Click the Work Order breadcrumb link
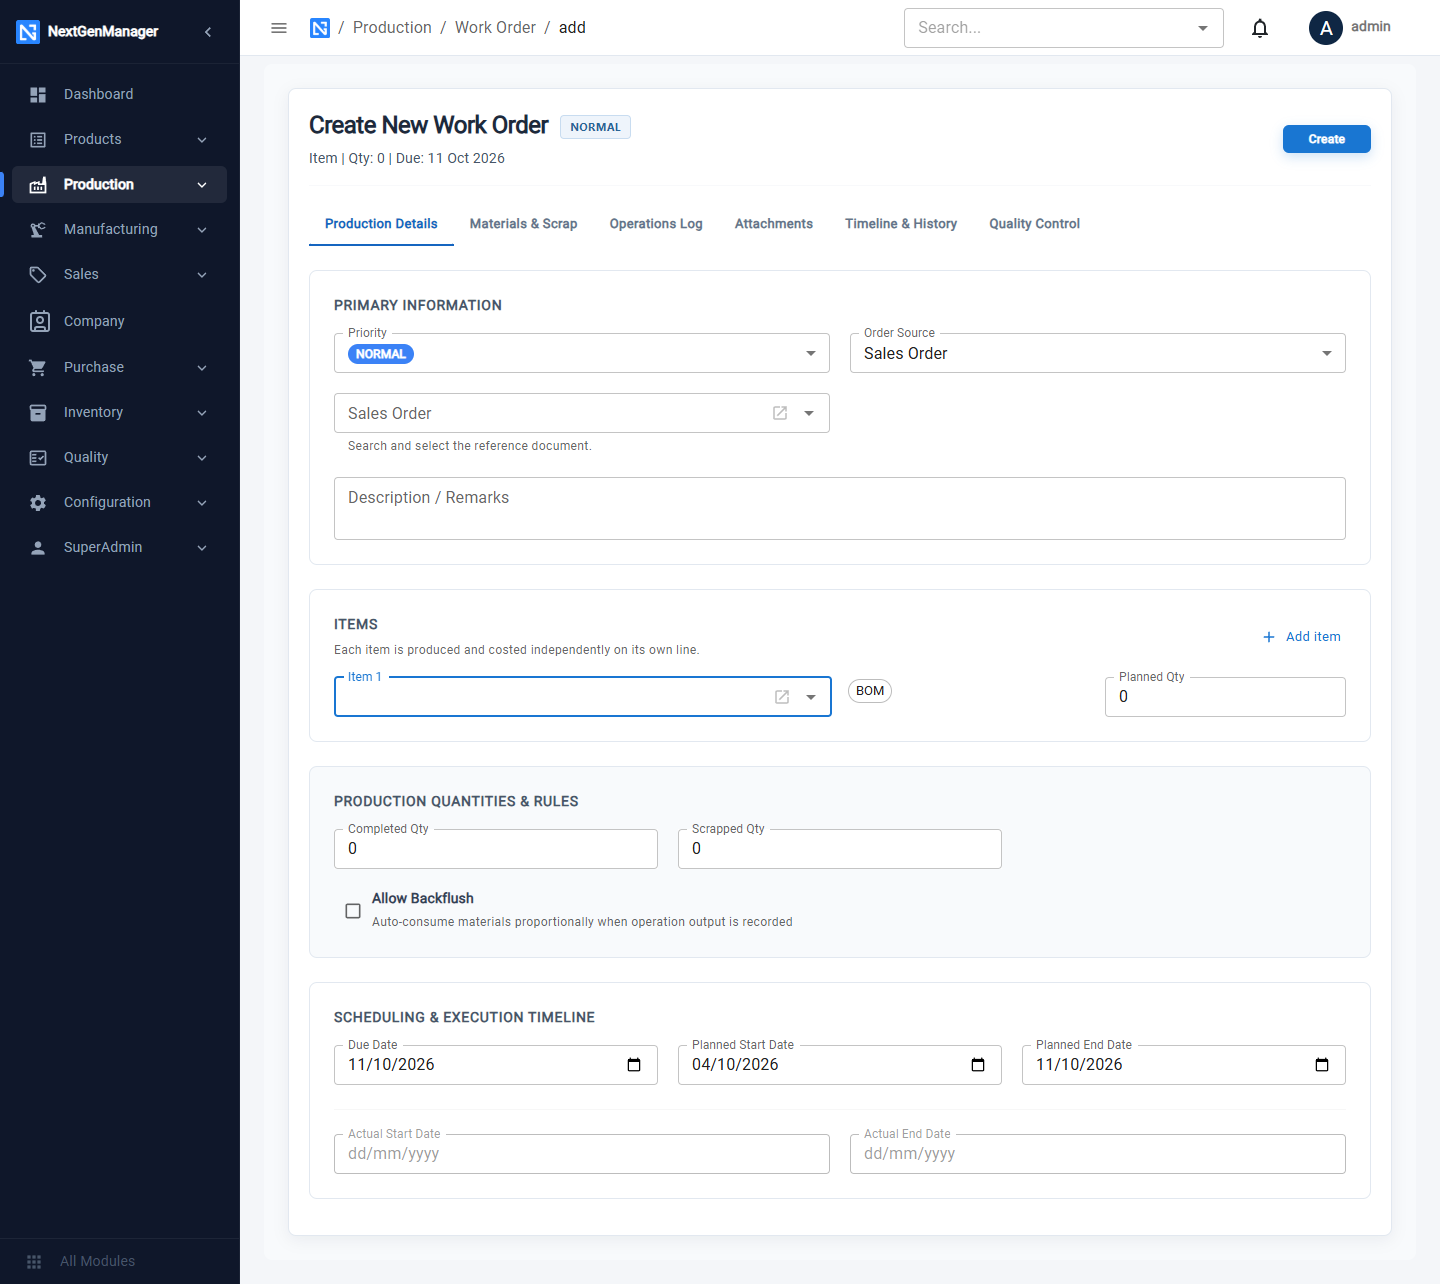1440x1284 pixels. pyautogui.click(x=495, y=28)
